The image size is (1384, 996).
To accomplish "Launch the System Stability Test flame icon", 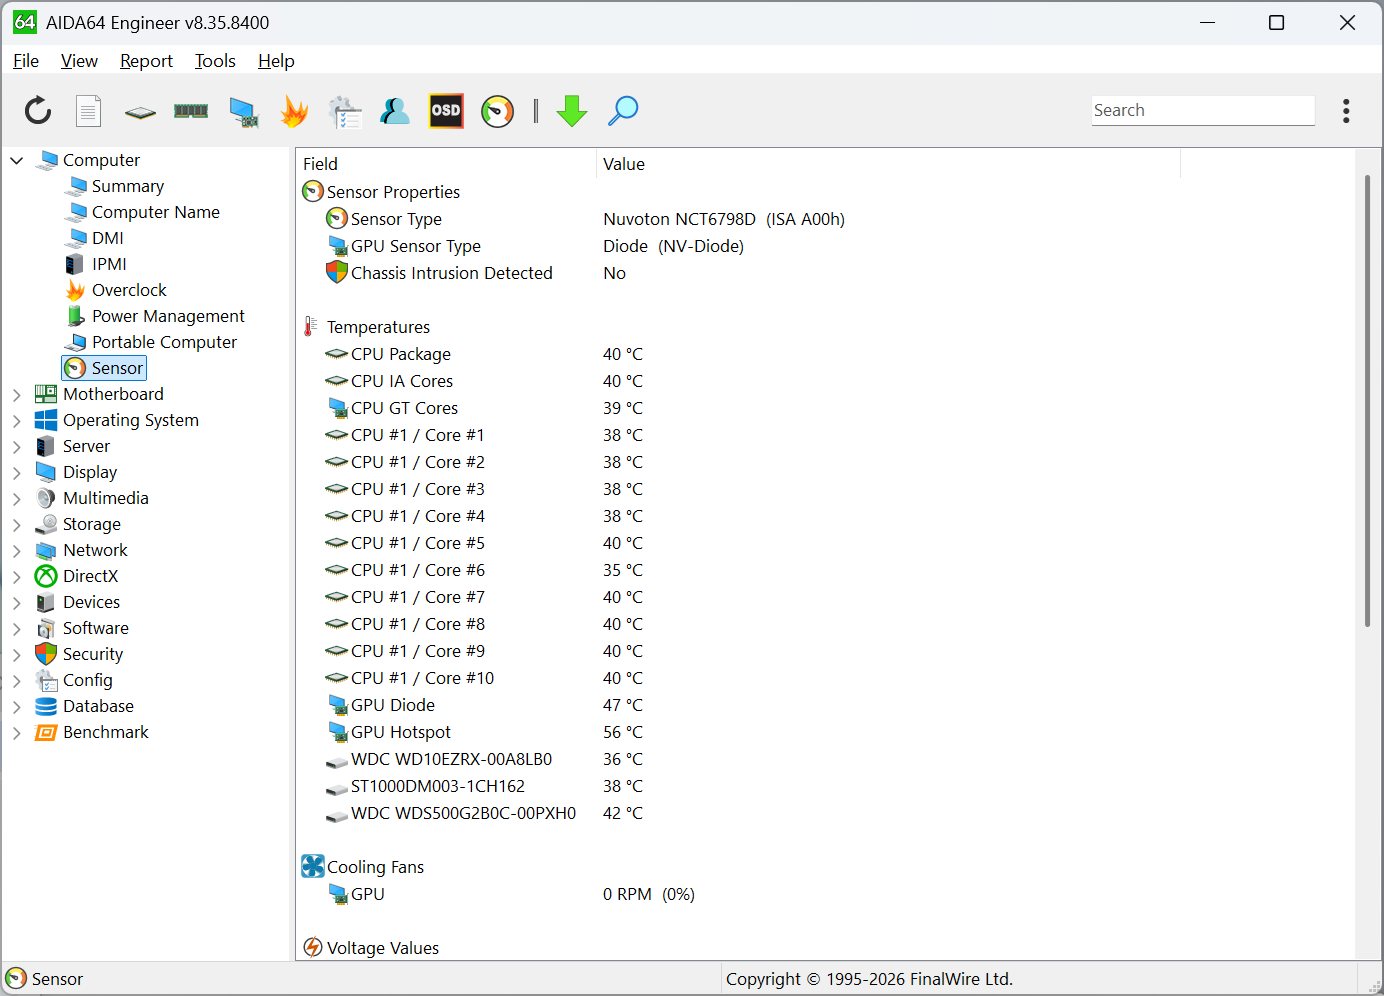I will [294, 111].
